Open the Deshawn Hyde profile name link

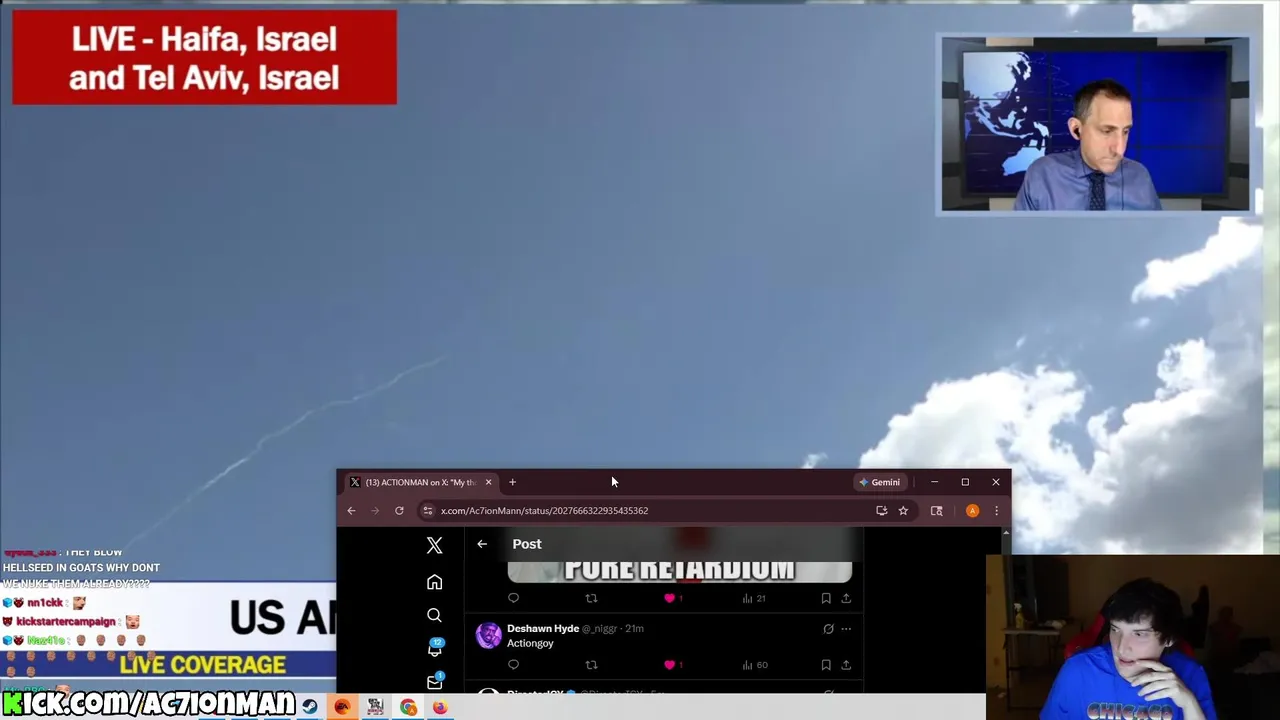click(x=543, y=628)
